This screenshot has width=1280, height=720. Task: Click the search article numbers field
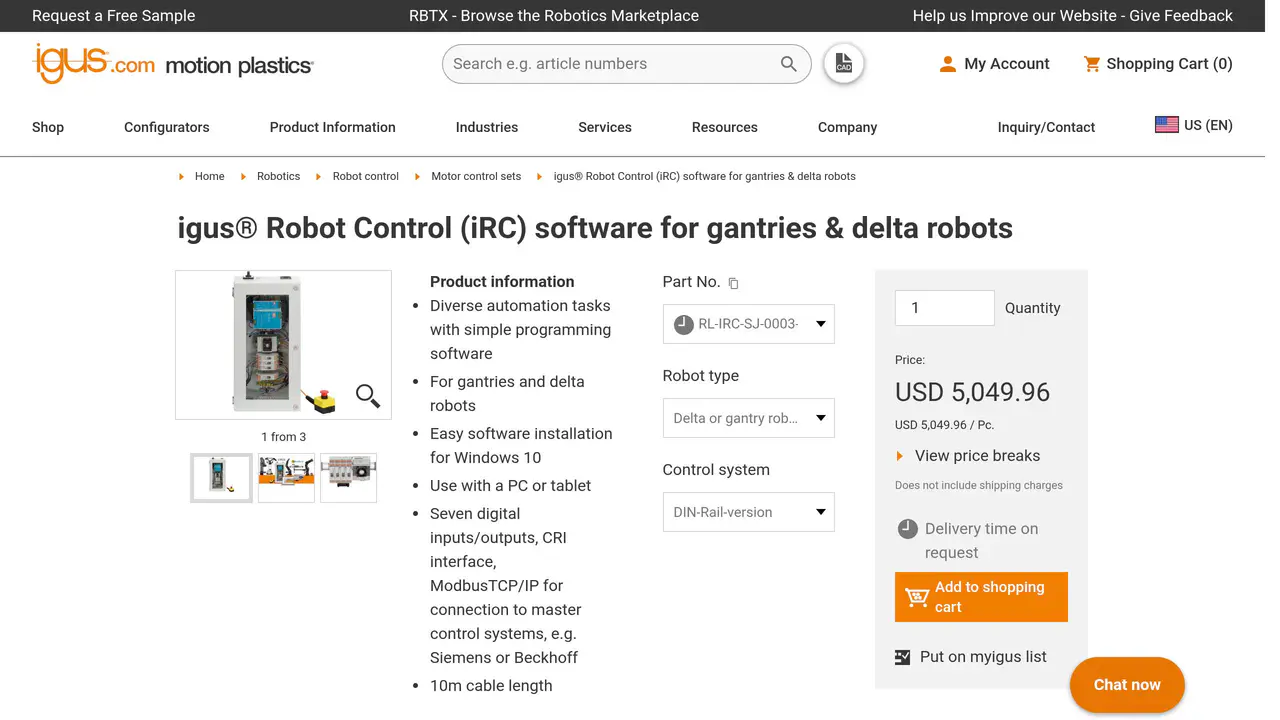tap(612, 64)
